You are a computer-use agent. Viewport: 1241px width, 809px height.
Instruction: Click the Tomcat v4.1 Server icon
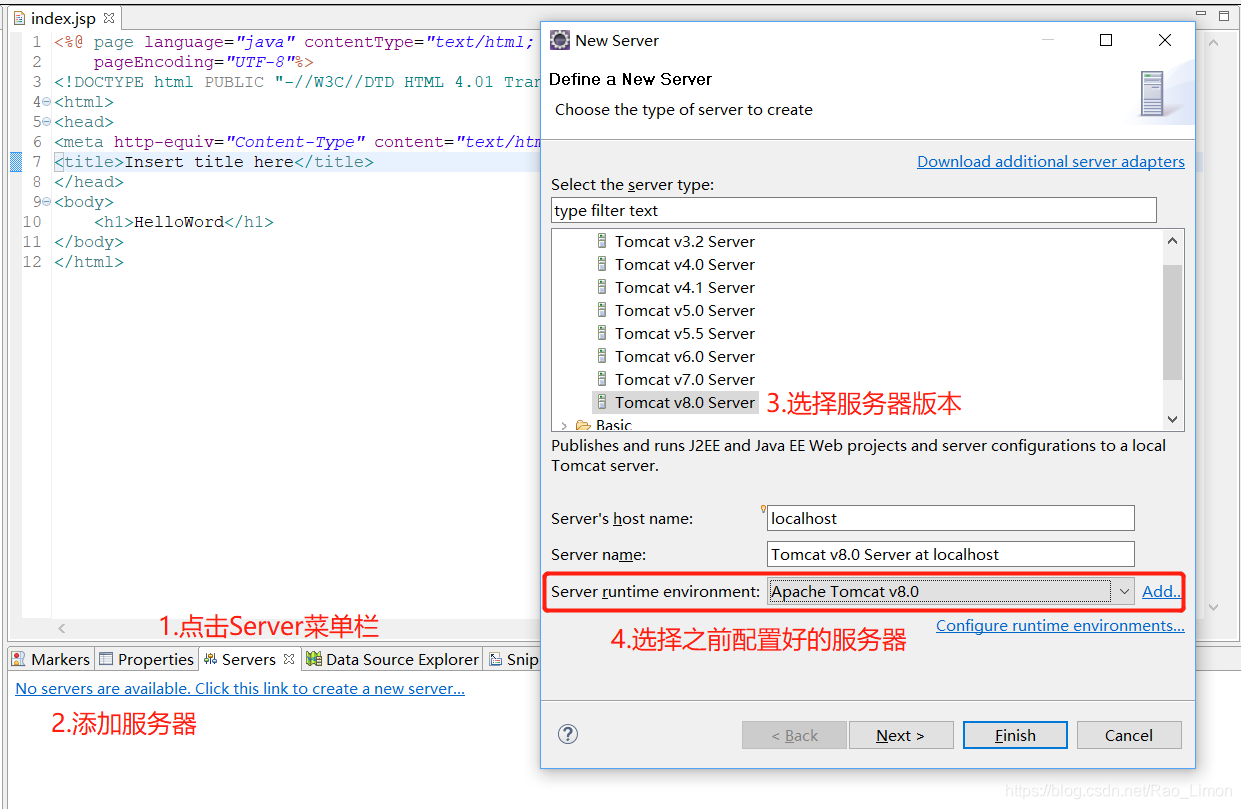pos(602,287)
